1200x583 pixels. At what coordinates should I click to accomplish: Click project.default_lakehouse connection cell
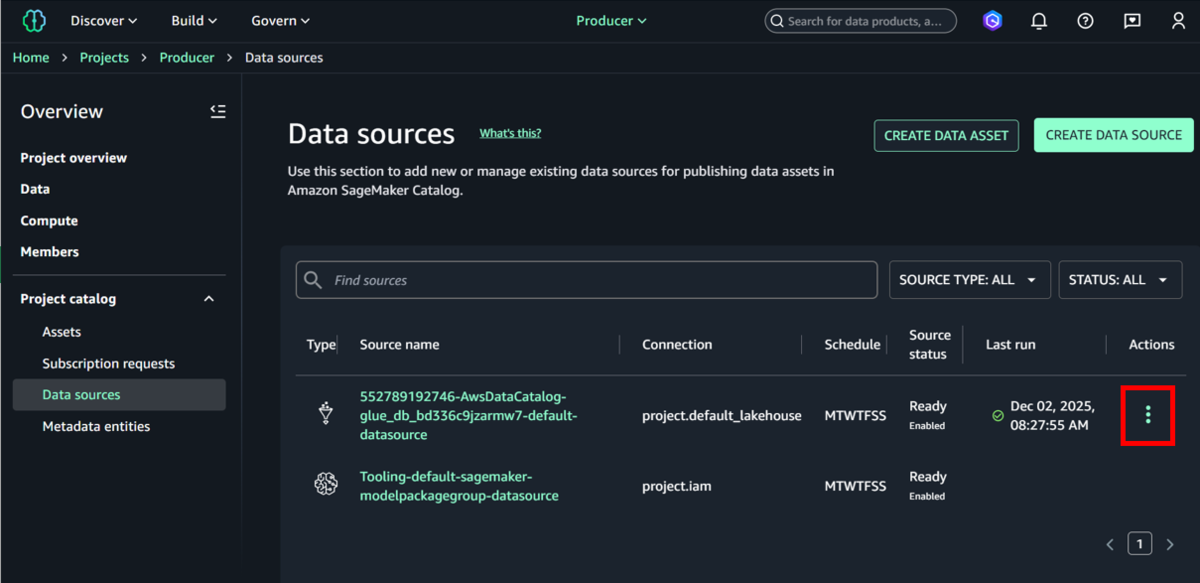(722, 416)
